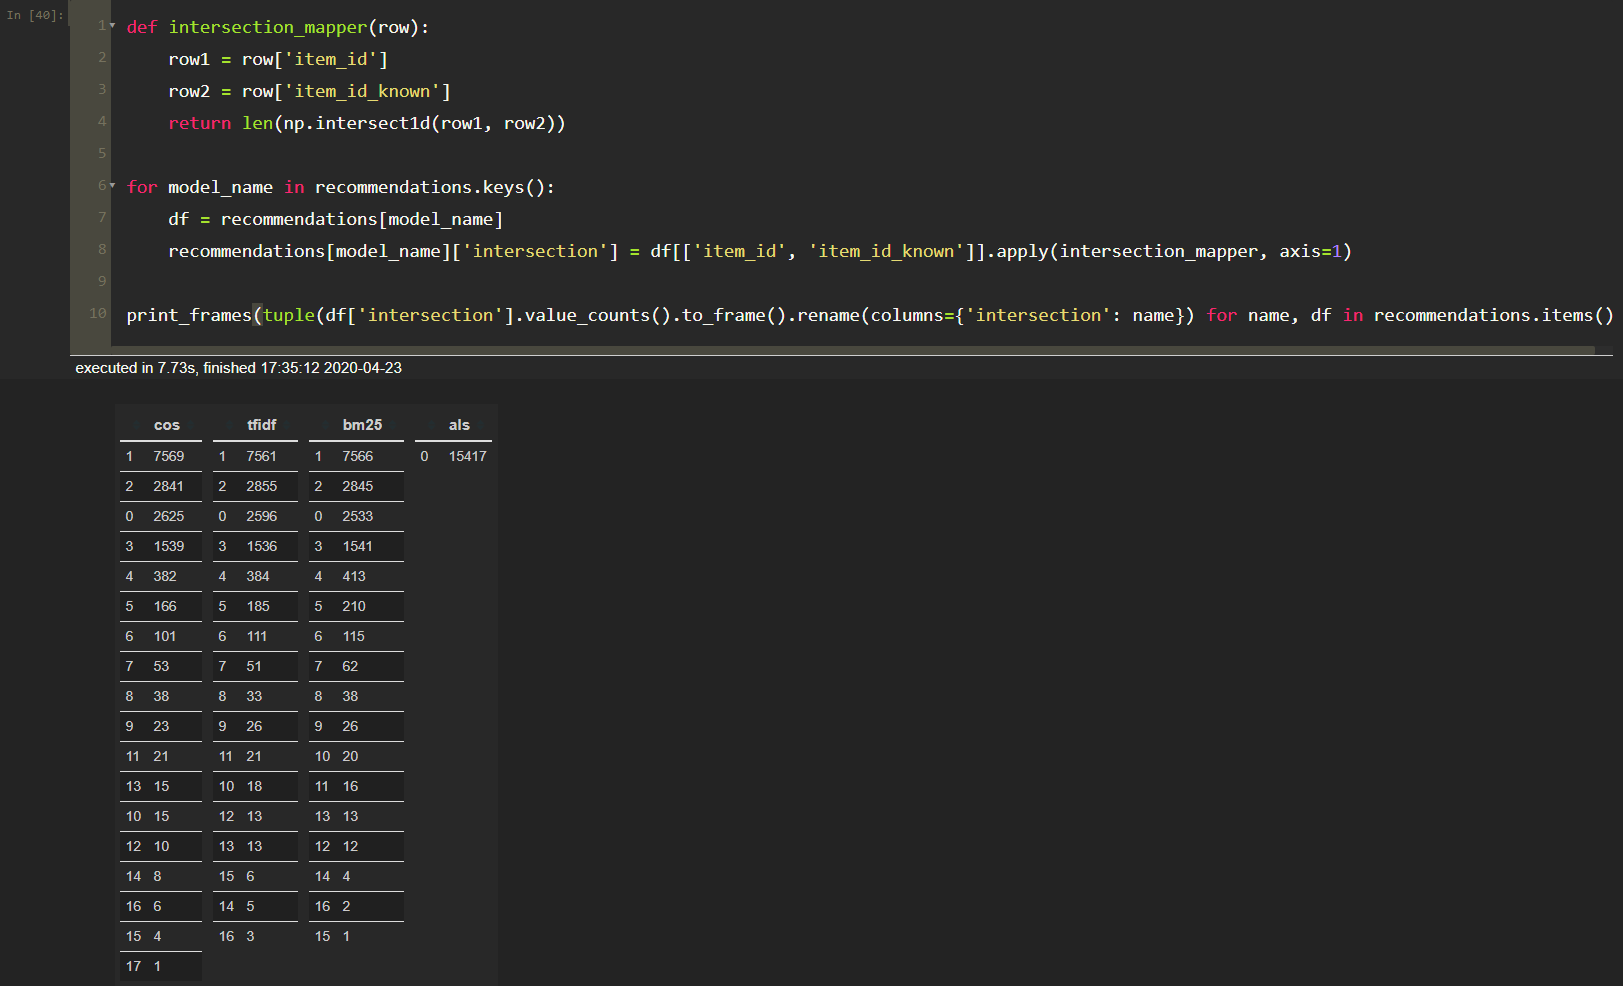Click the value 382 in cos table
The height and width of the screenshot is (986, 1623).
click(x=165, y=576)
